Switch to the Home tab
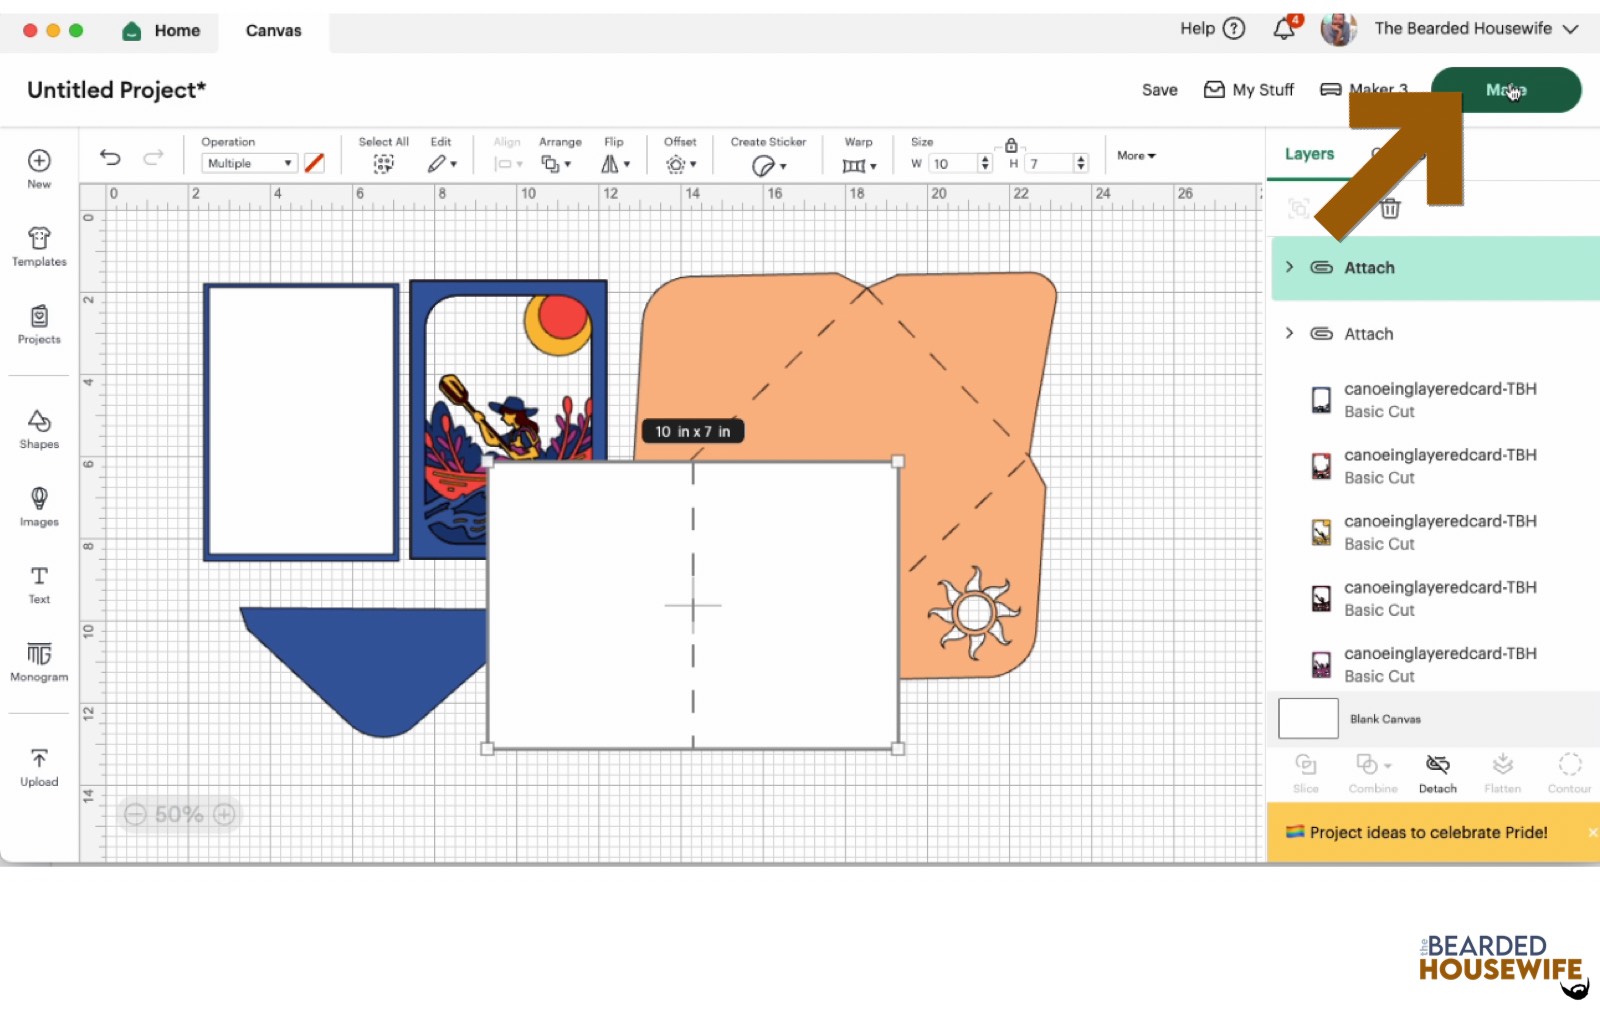The width and height of the screenshot is (1600, 1017). point(161,31)
